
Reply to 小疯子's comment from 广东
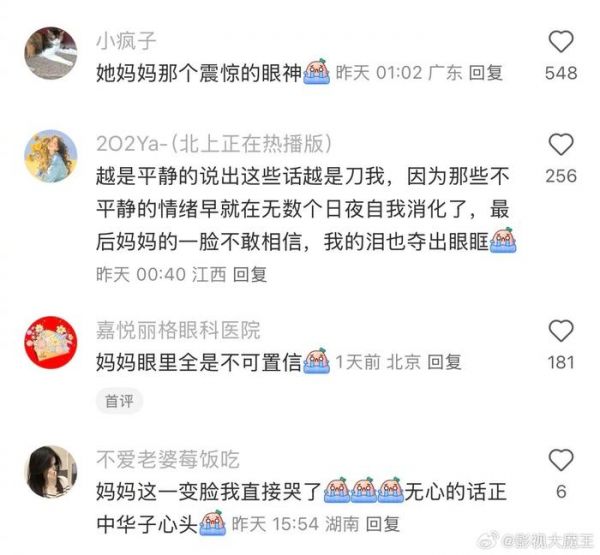pyautogui.click(x=486, y=73)
